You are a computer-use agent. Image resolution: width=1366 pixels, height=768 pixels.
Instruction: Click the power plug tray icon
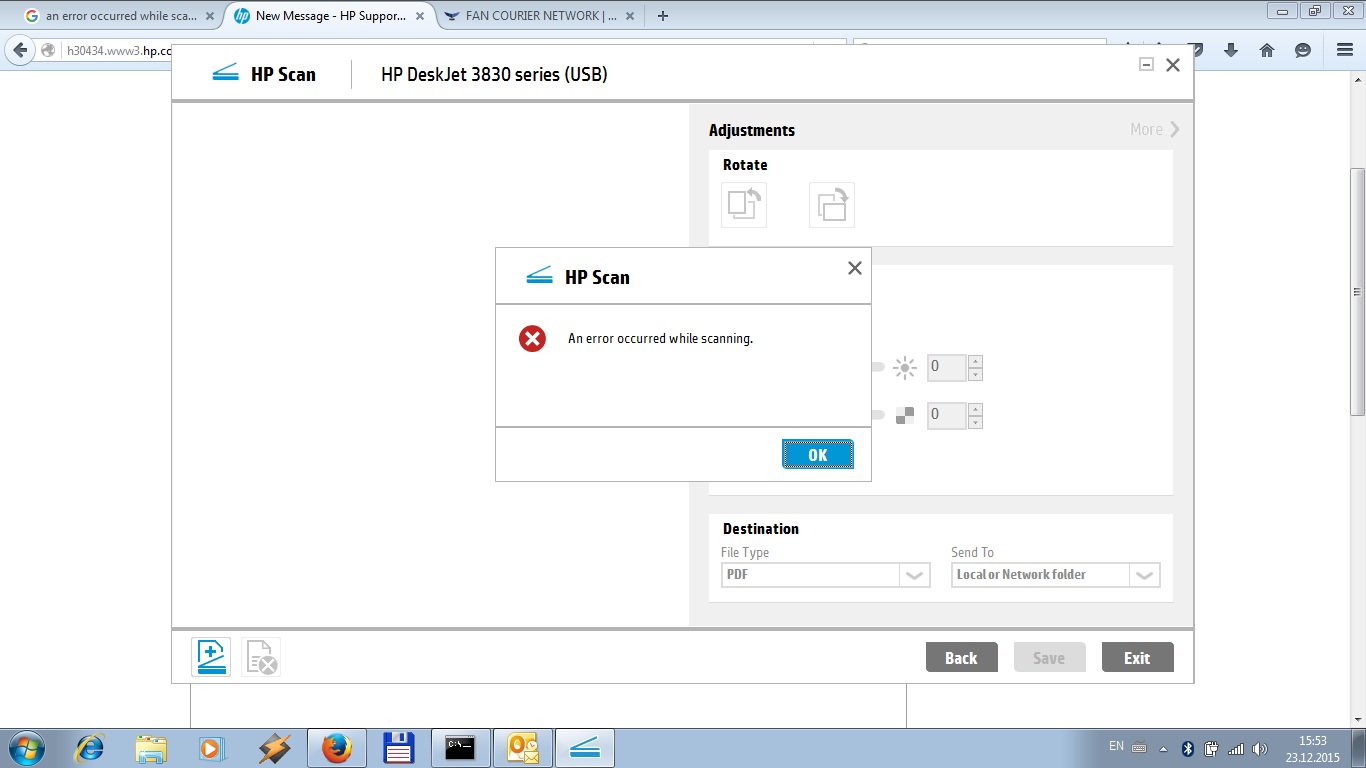click(1211, 748)
